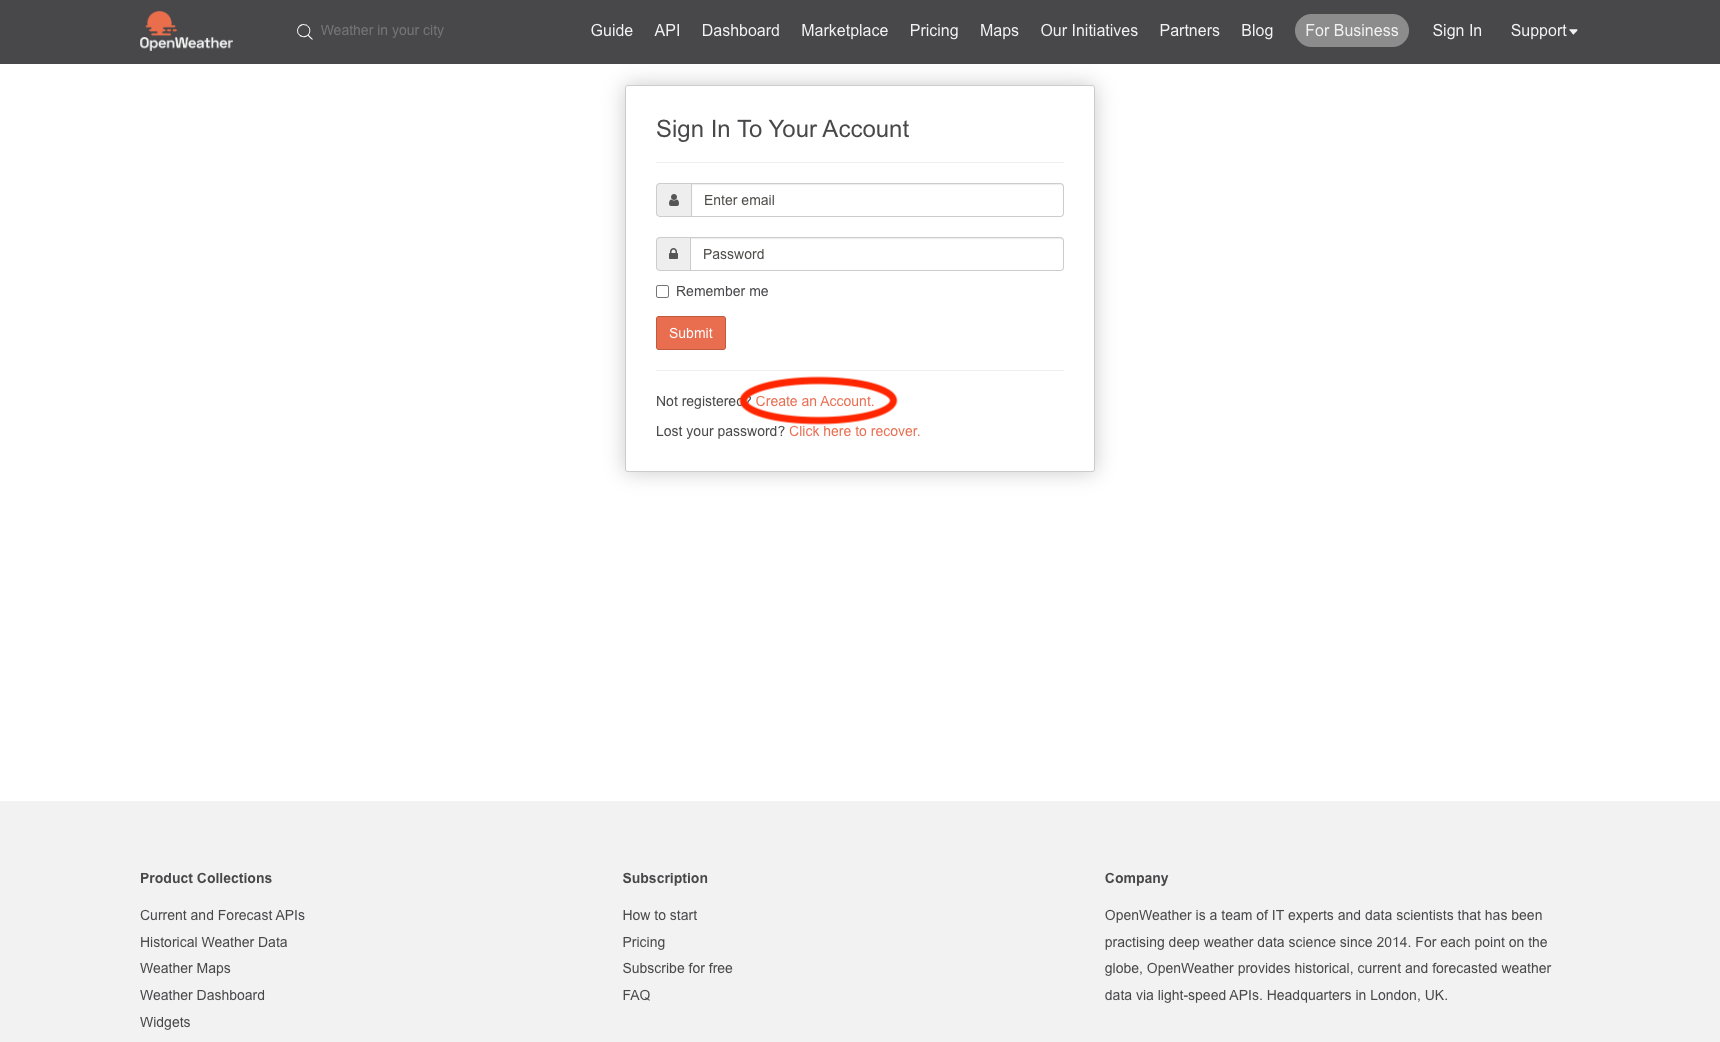Screen dimensions: 1720x1042
Task: Select Click here to recover link
Action: [854, 431]
